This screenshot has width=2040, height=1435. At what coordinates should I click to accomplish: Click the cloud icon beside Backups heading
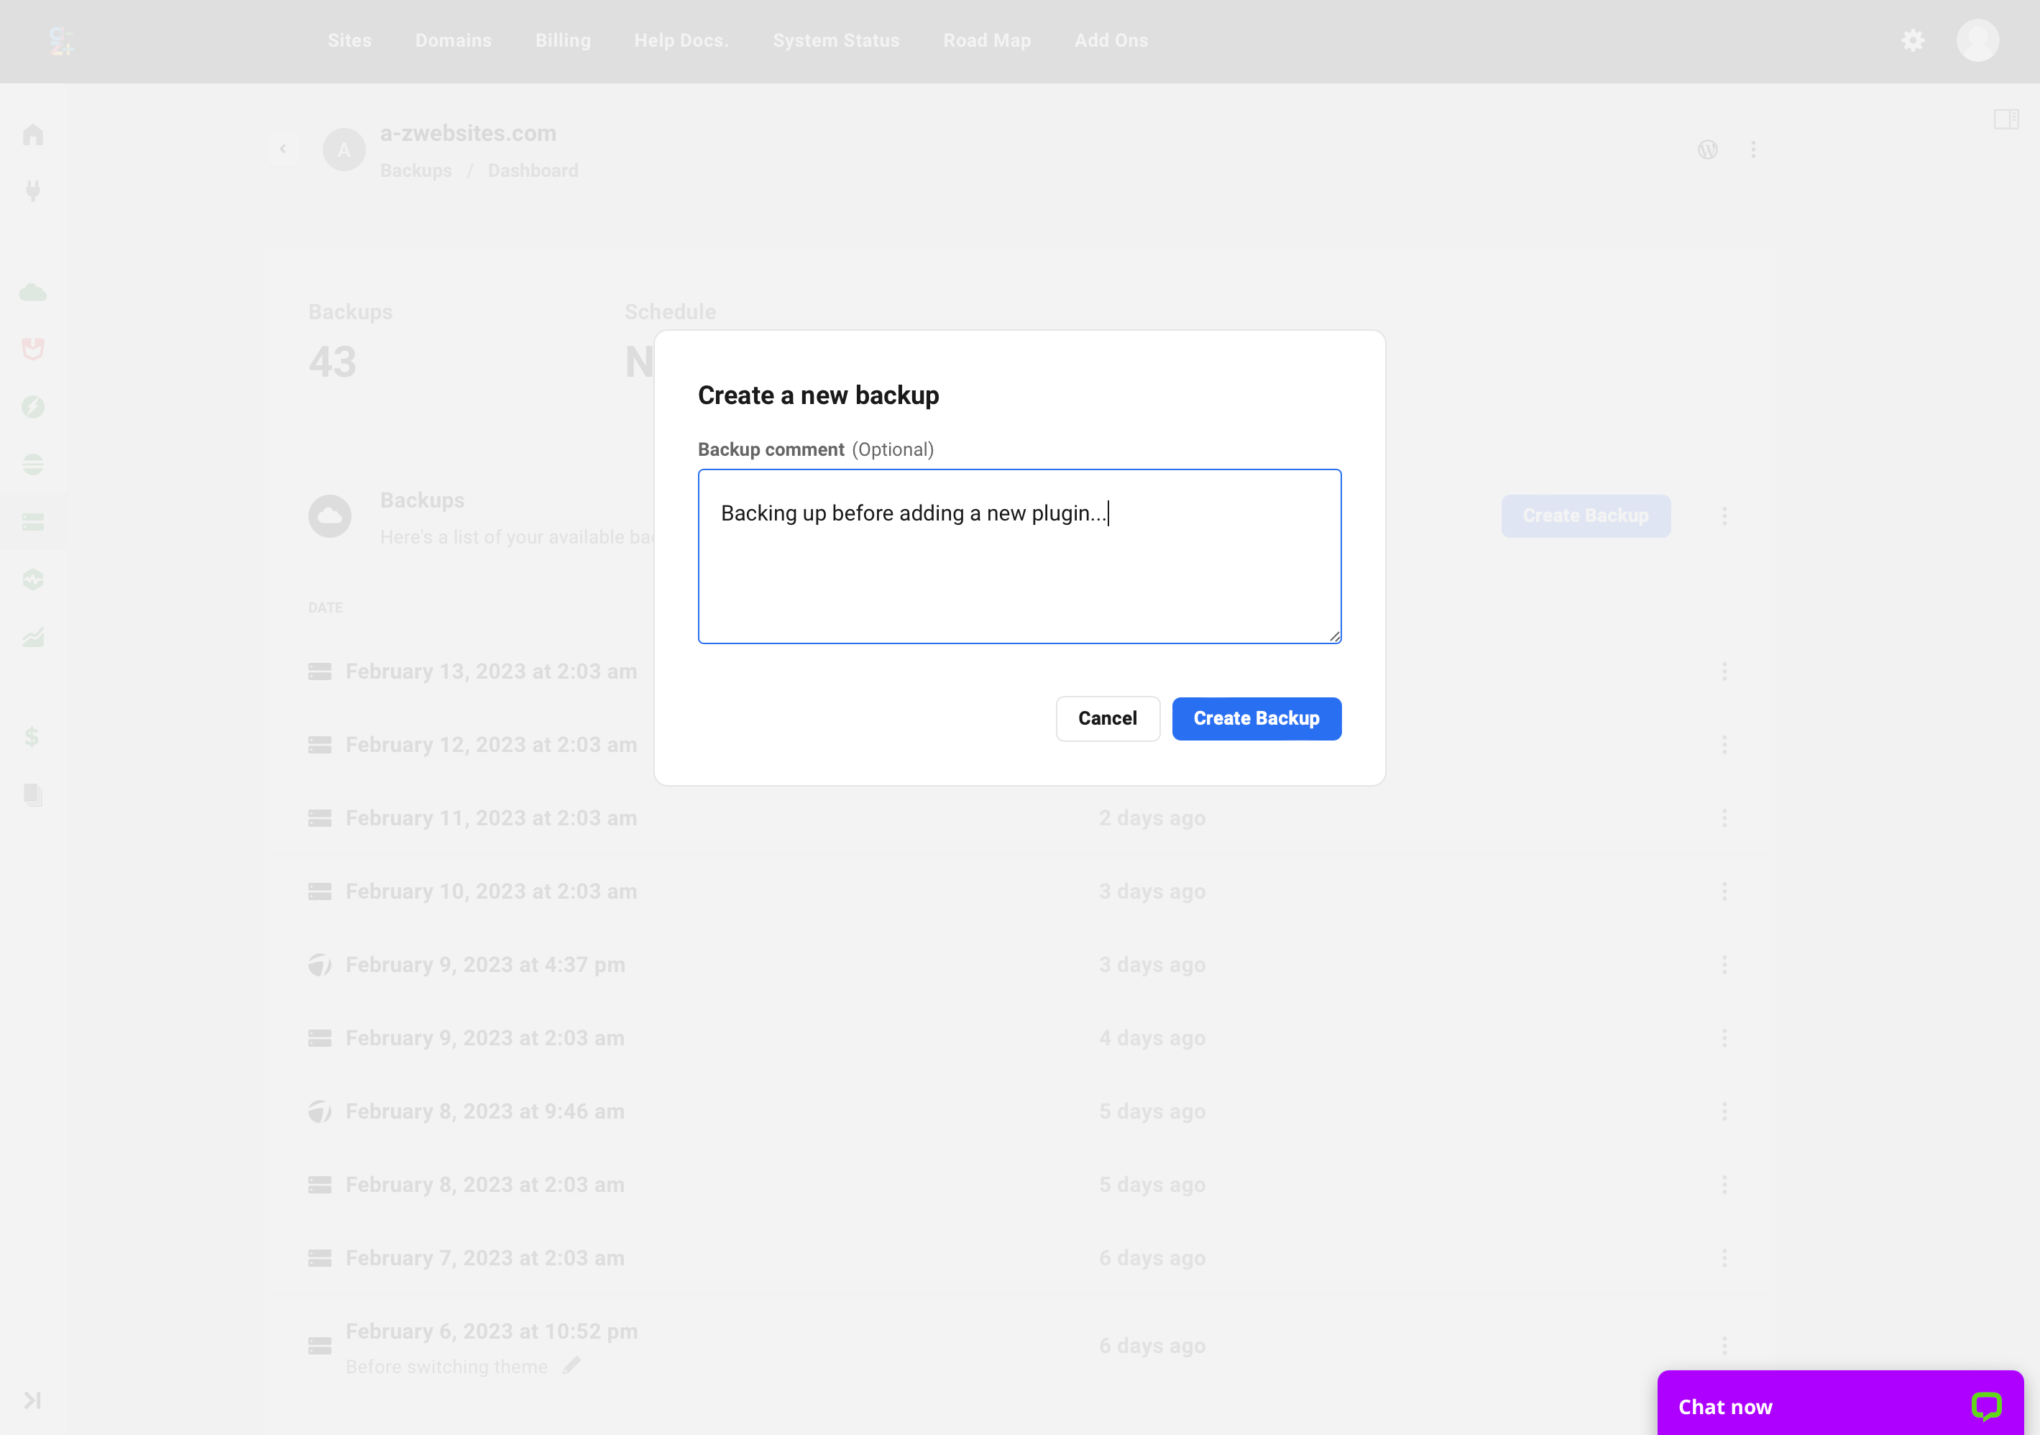(330, 516)
